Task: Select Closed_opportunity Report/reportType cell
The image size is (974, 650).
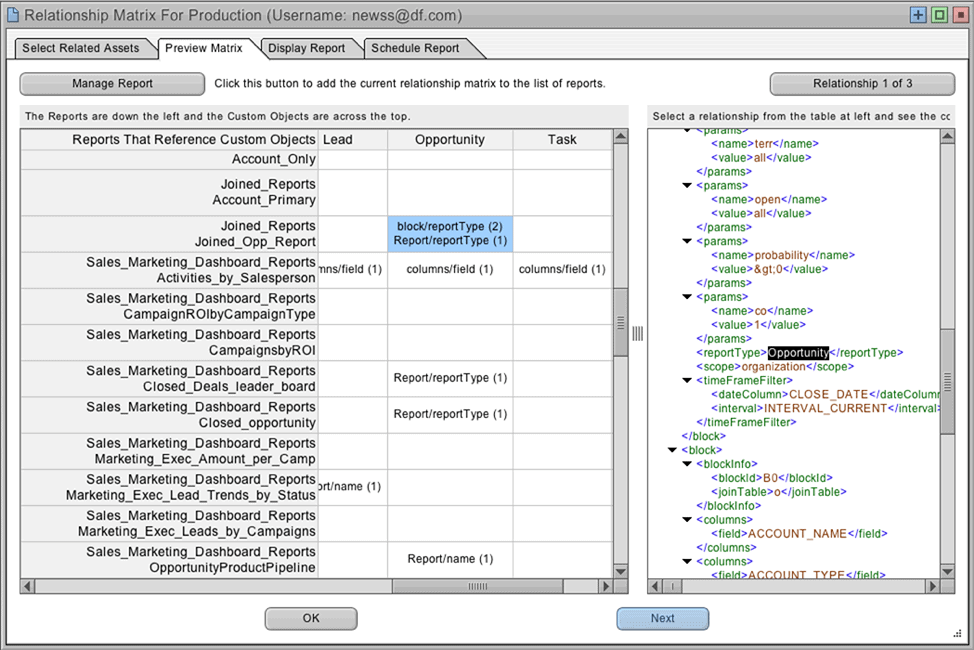Action: pyautogui.click(x=450, y=414)
